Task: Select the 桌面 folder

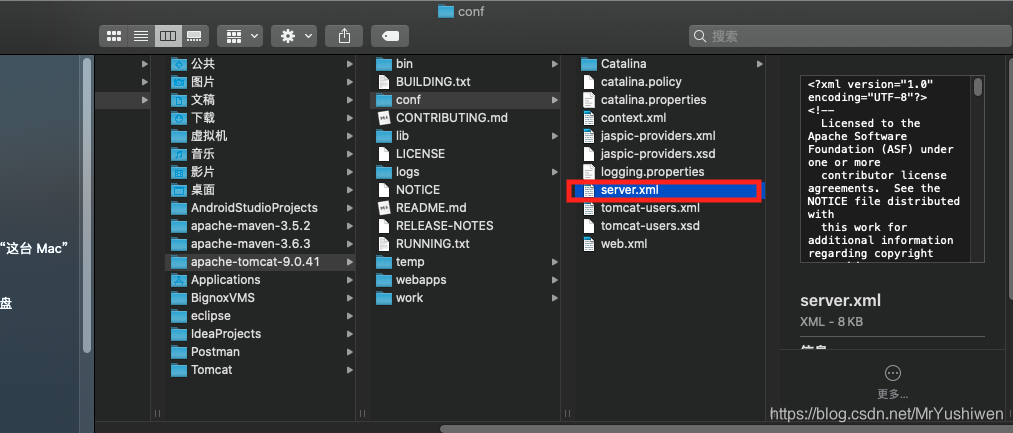Action: 260,190
